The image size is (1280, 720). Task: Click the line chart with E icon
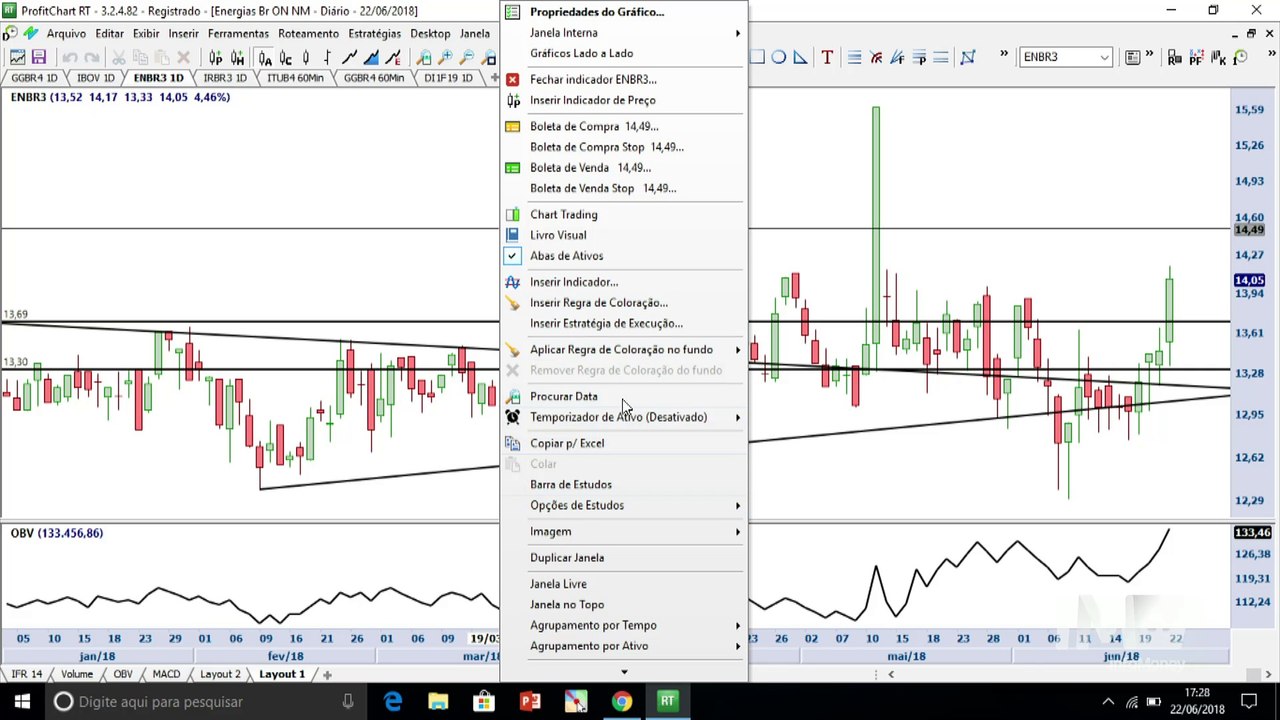click(x=393, y=58)
